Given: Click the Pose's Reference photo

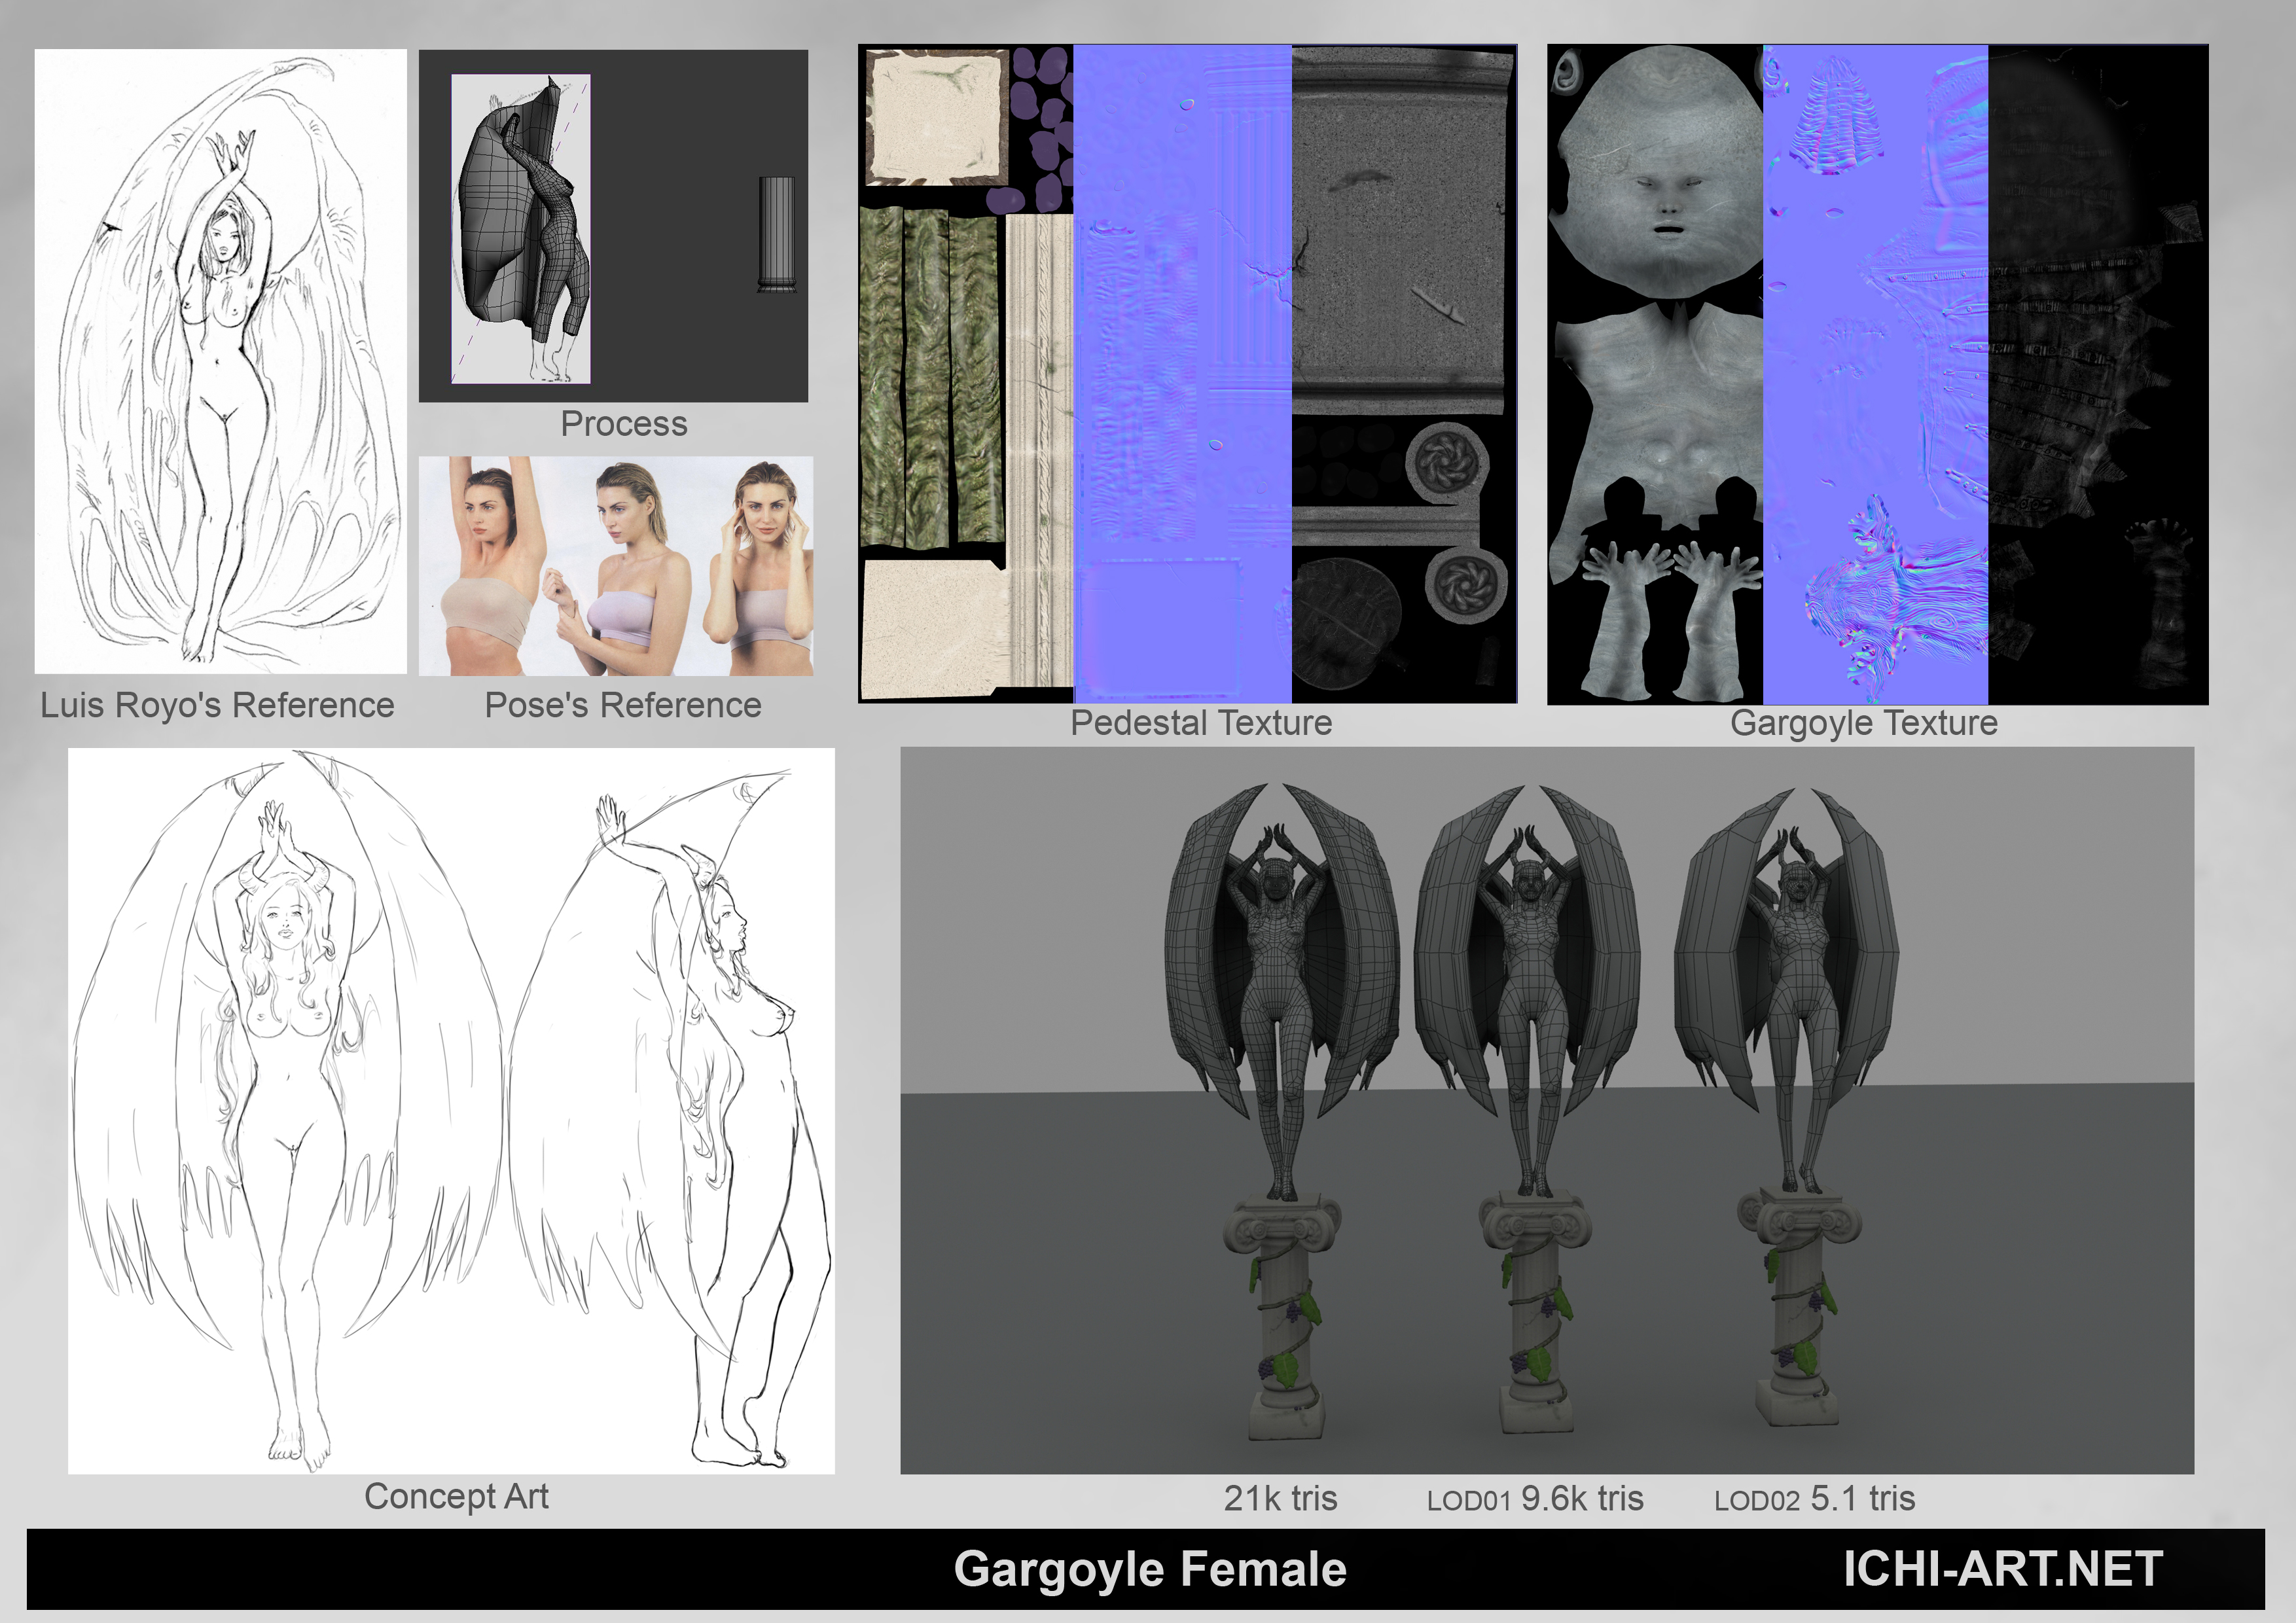Looking at the screenshot, I should coord(615,565).
